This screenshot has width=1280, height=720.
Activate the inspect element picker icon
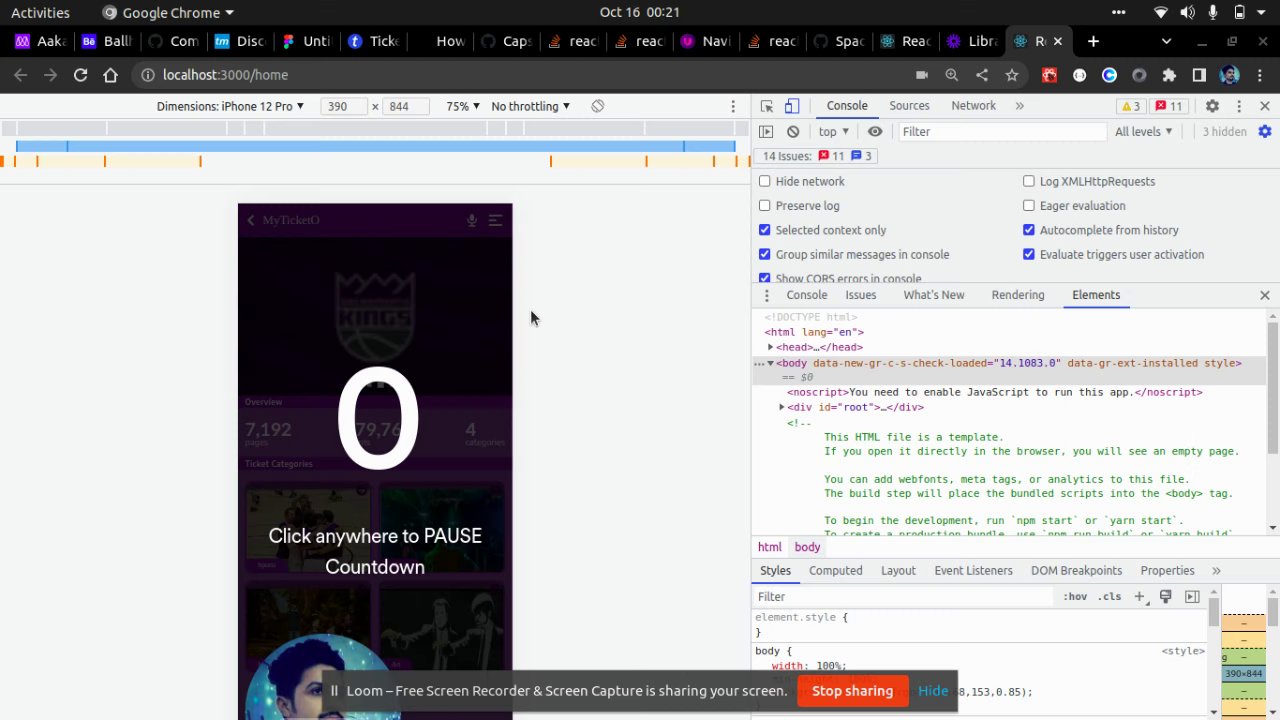tap(767, 106)
